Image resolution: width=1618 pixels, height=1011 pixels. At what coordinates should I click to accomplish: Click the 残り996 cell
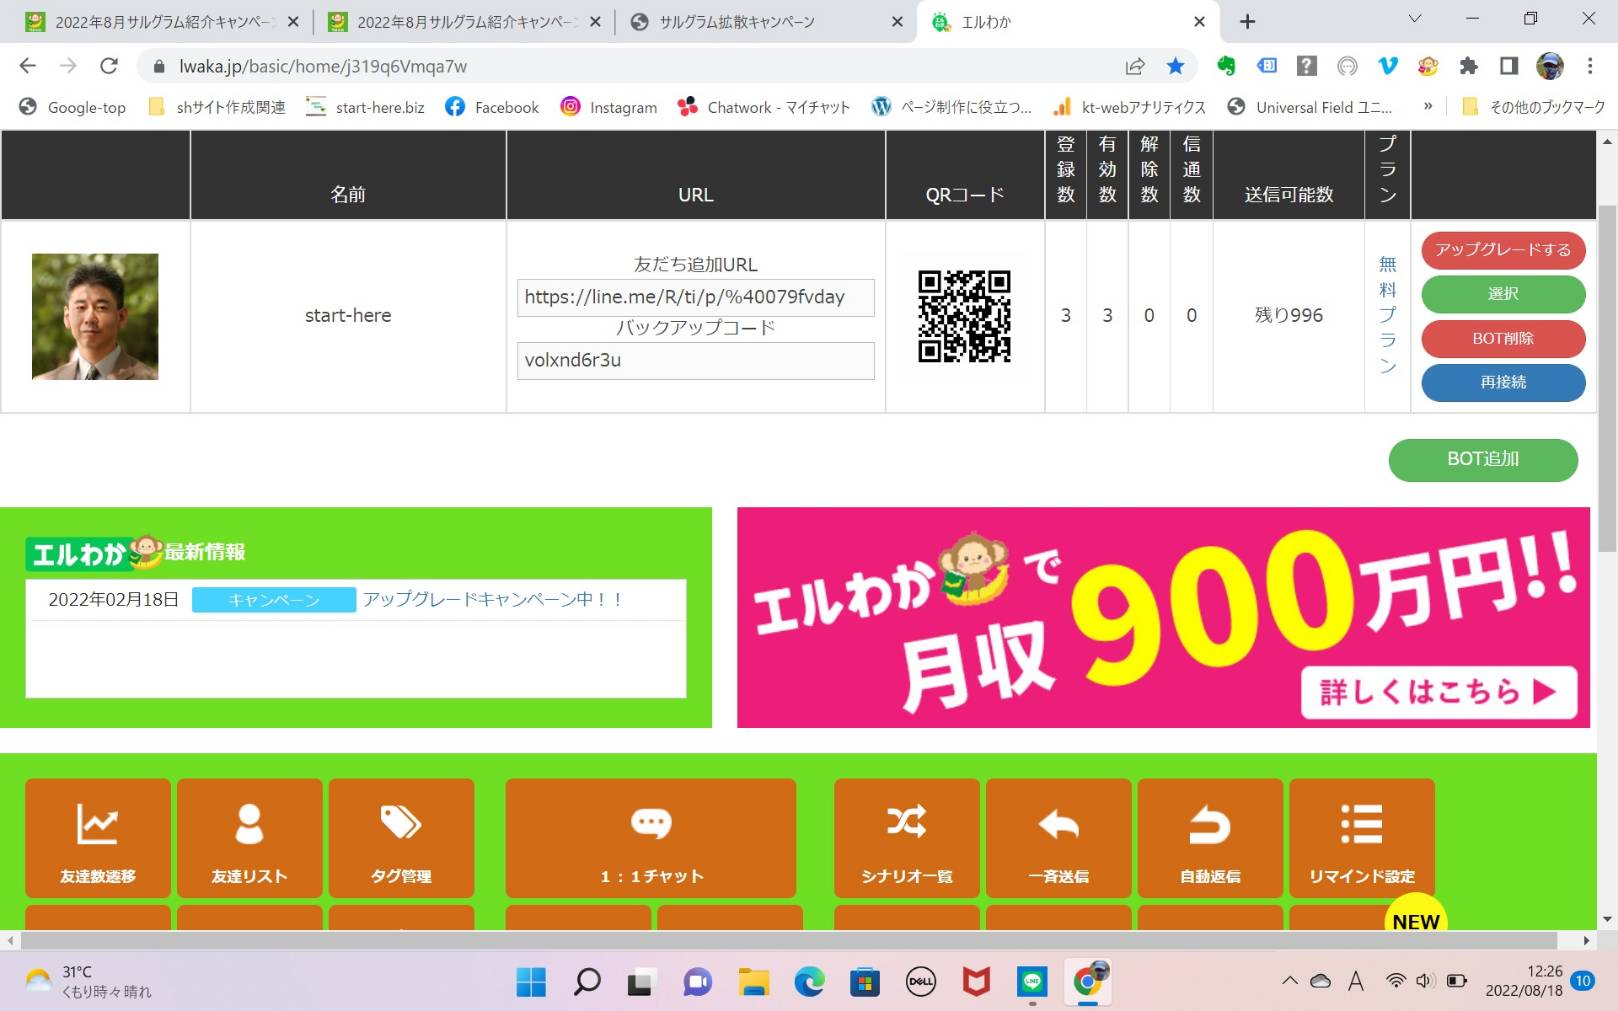tap(1288, 316)
